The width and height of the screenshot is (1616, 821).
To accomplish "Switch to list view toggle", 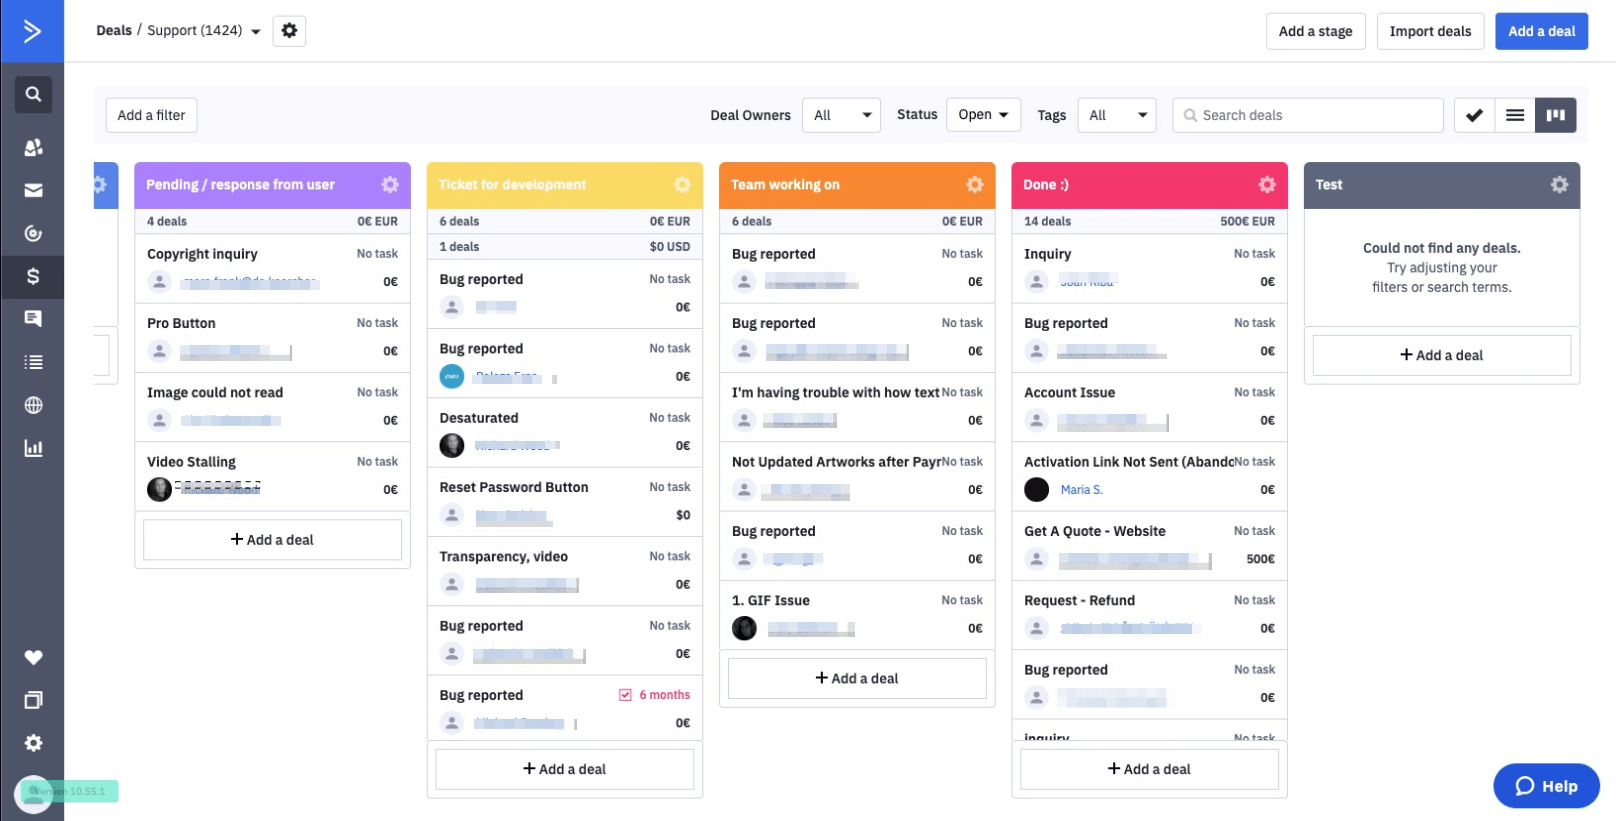I will click(1515, 115).
